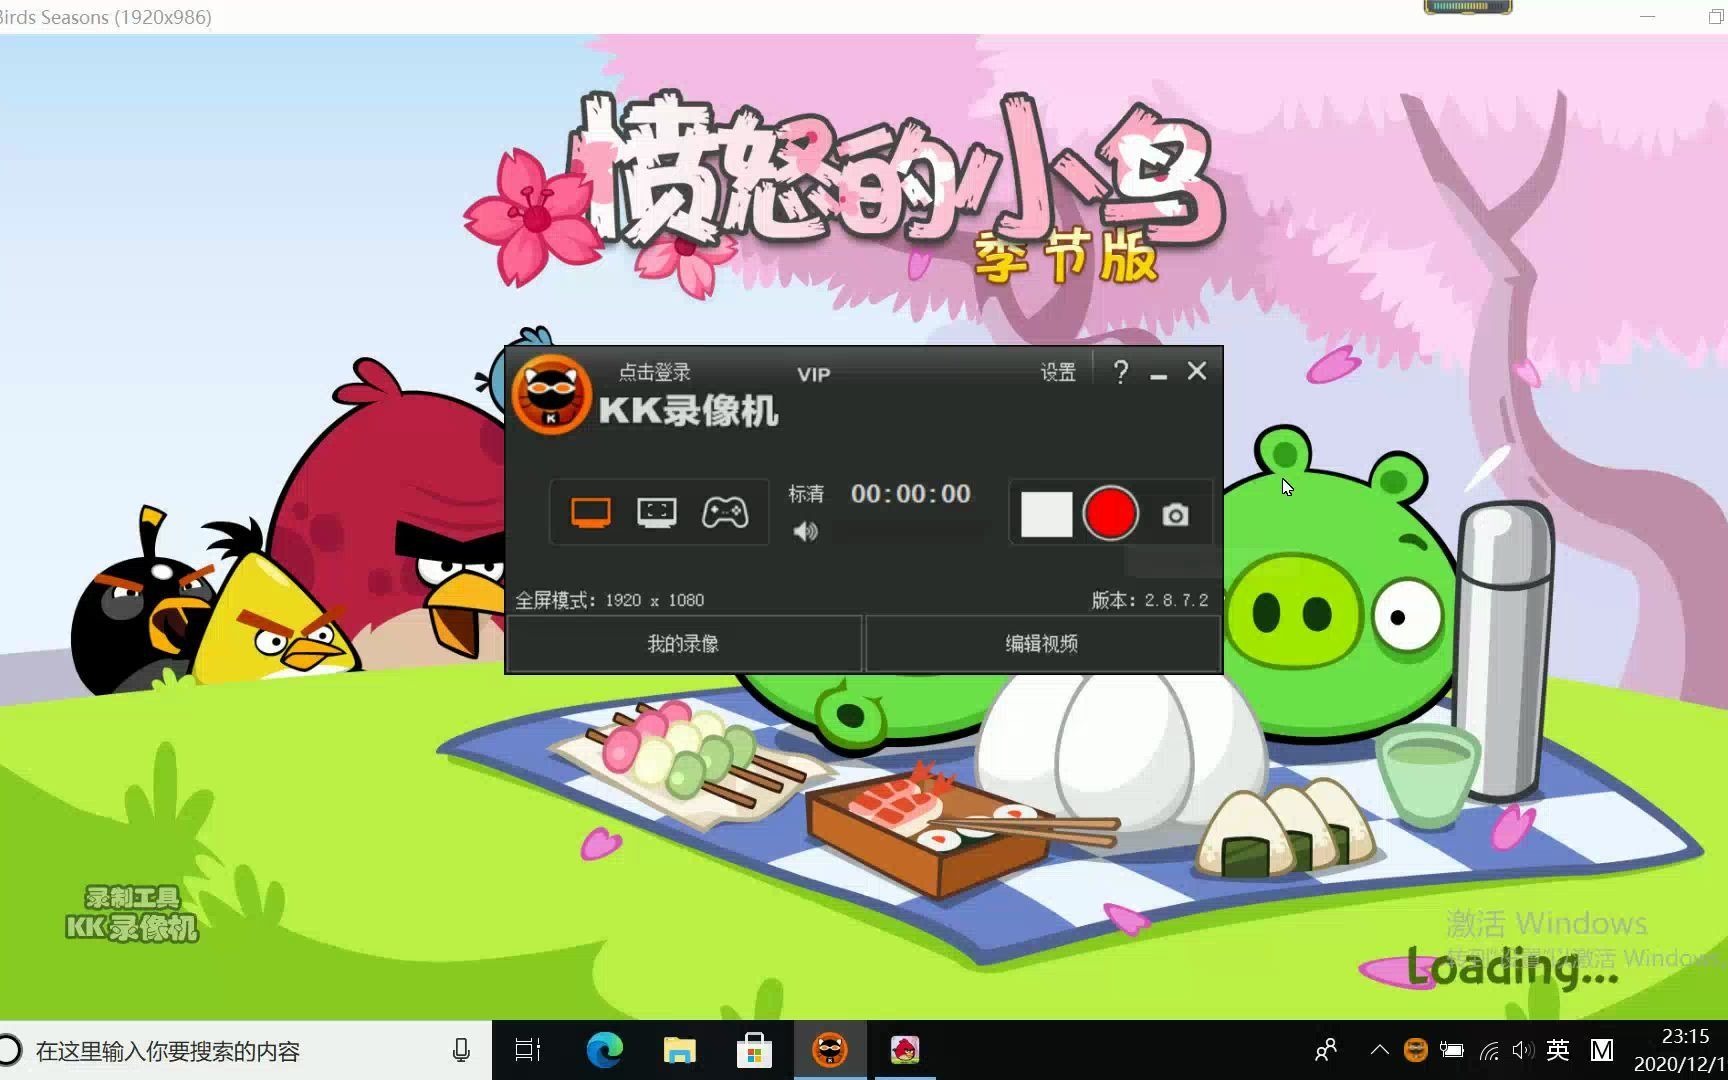Switch input language 英 indicator
This screenshot has width=1728, height=1080.
pyautogui.click(x=1558, y=1050)
